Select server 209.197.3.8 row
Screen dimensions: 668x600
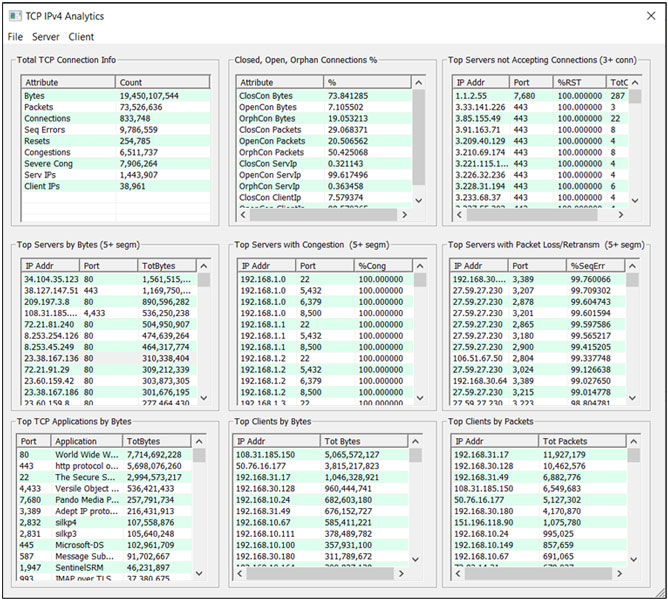click(109, 302)
